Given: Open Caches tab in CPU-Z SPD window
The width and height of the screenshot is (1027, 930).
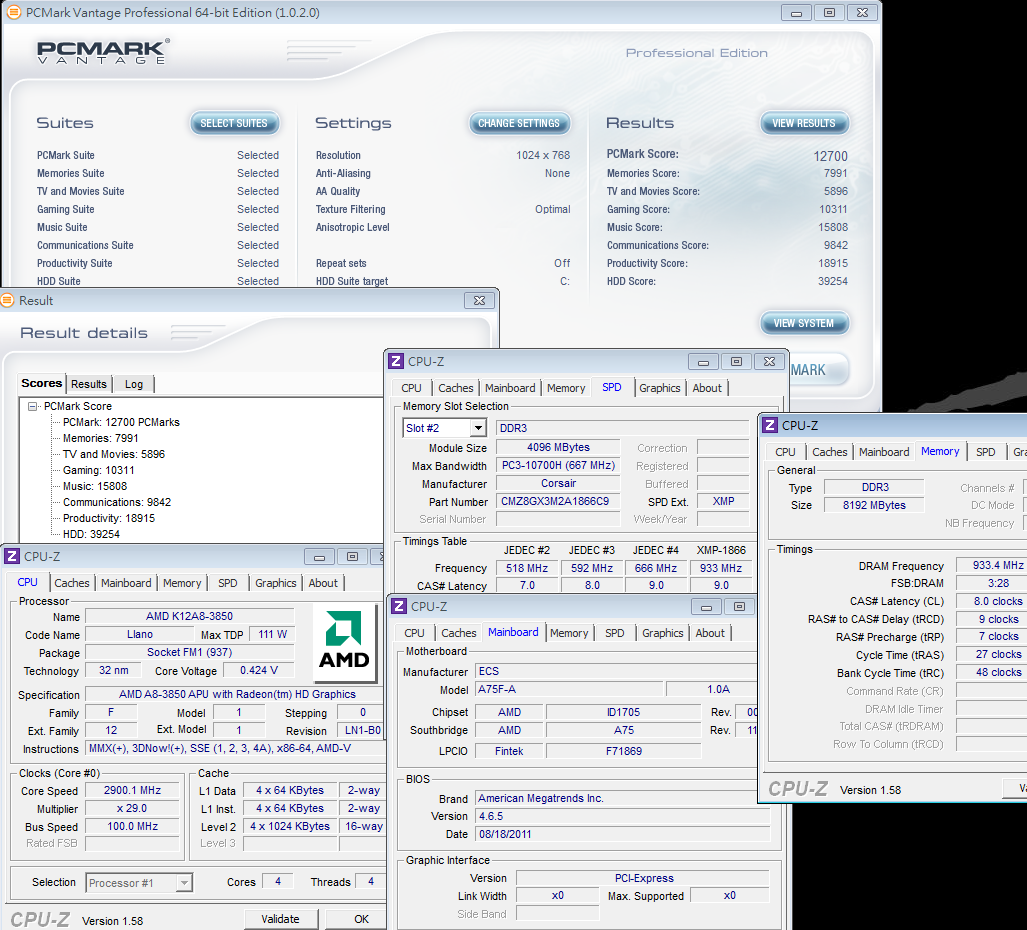Looking at the screenshot, I should 456,388.
